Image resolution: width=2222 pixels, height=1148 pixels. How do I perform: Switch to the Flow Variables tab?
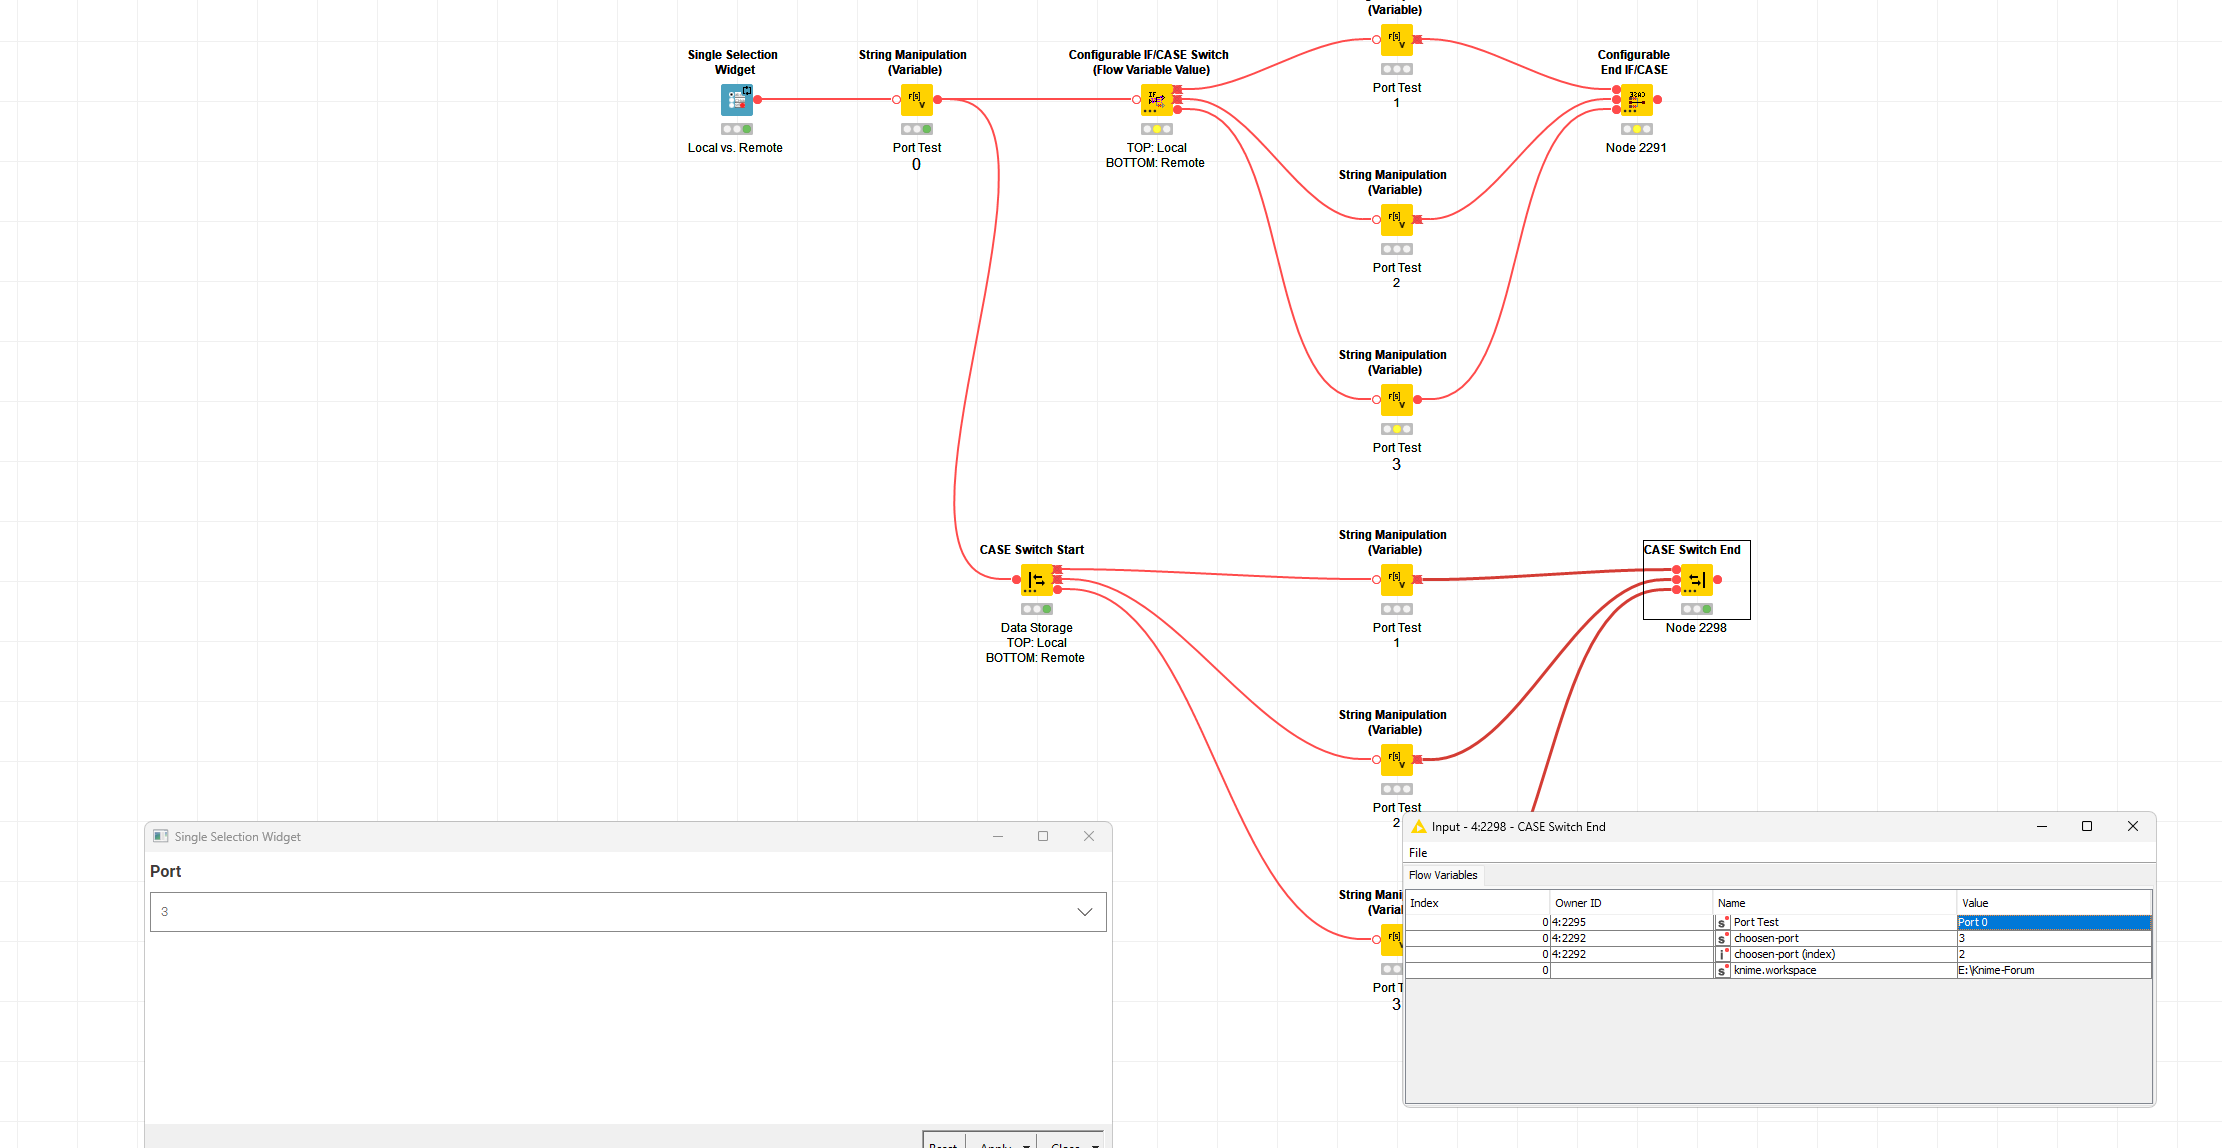(x=1442, y=875)
